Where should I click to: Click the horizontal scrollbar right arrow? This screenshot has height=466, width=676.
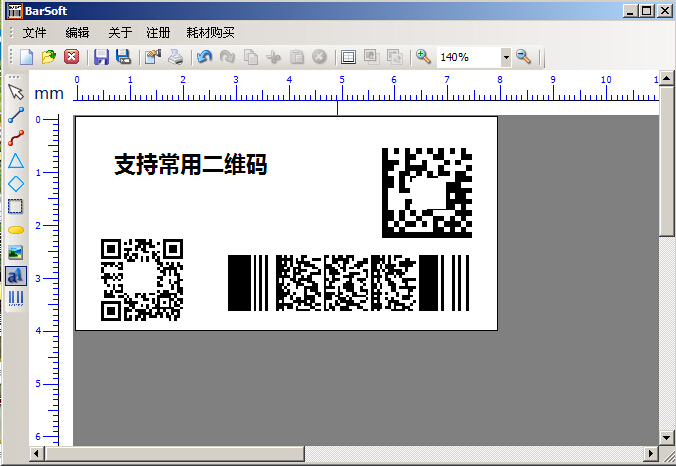(651, 453)
